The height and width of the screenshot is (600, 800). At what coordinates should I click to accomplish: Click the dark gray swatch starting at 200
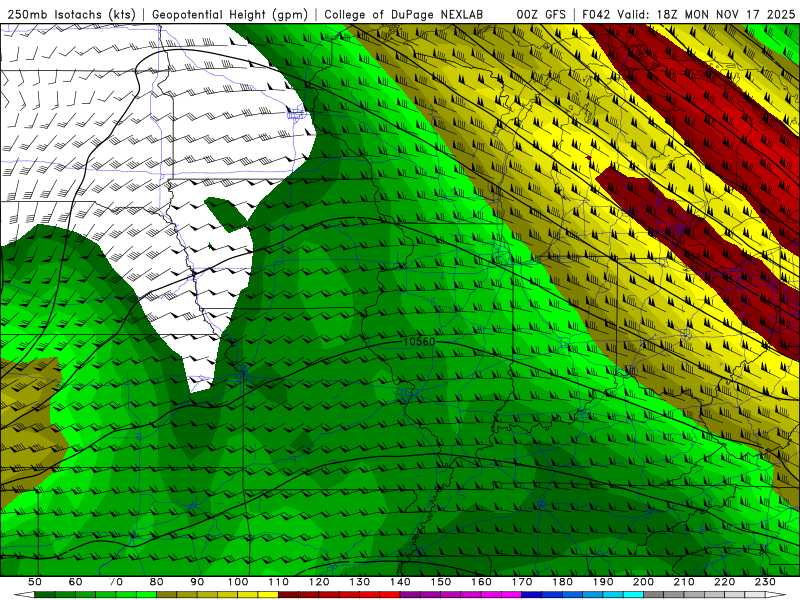[x=654, y=595]
